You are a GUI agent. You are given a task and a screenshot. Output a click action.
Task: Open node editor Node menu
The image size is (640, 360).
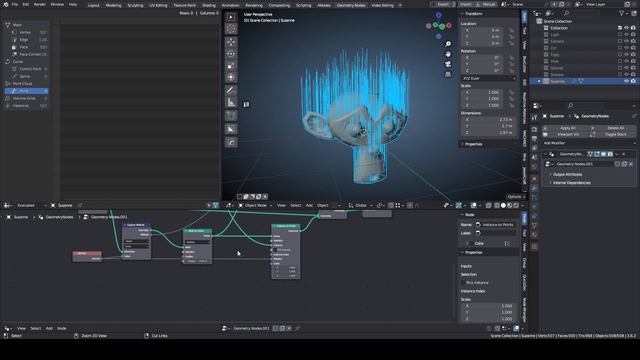click(62, 328)
